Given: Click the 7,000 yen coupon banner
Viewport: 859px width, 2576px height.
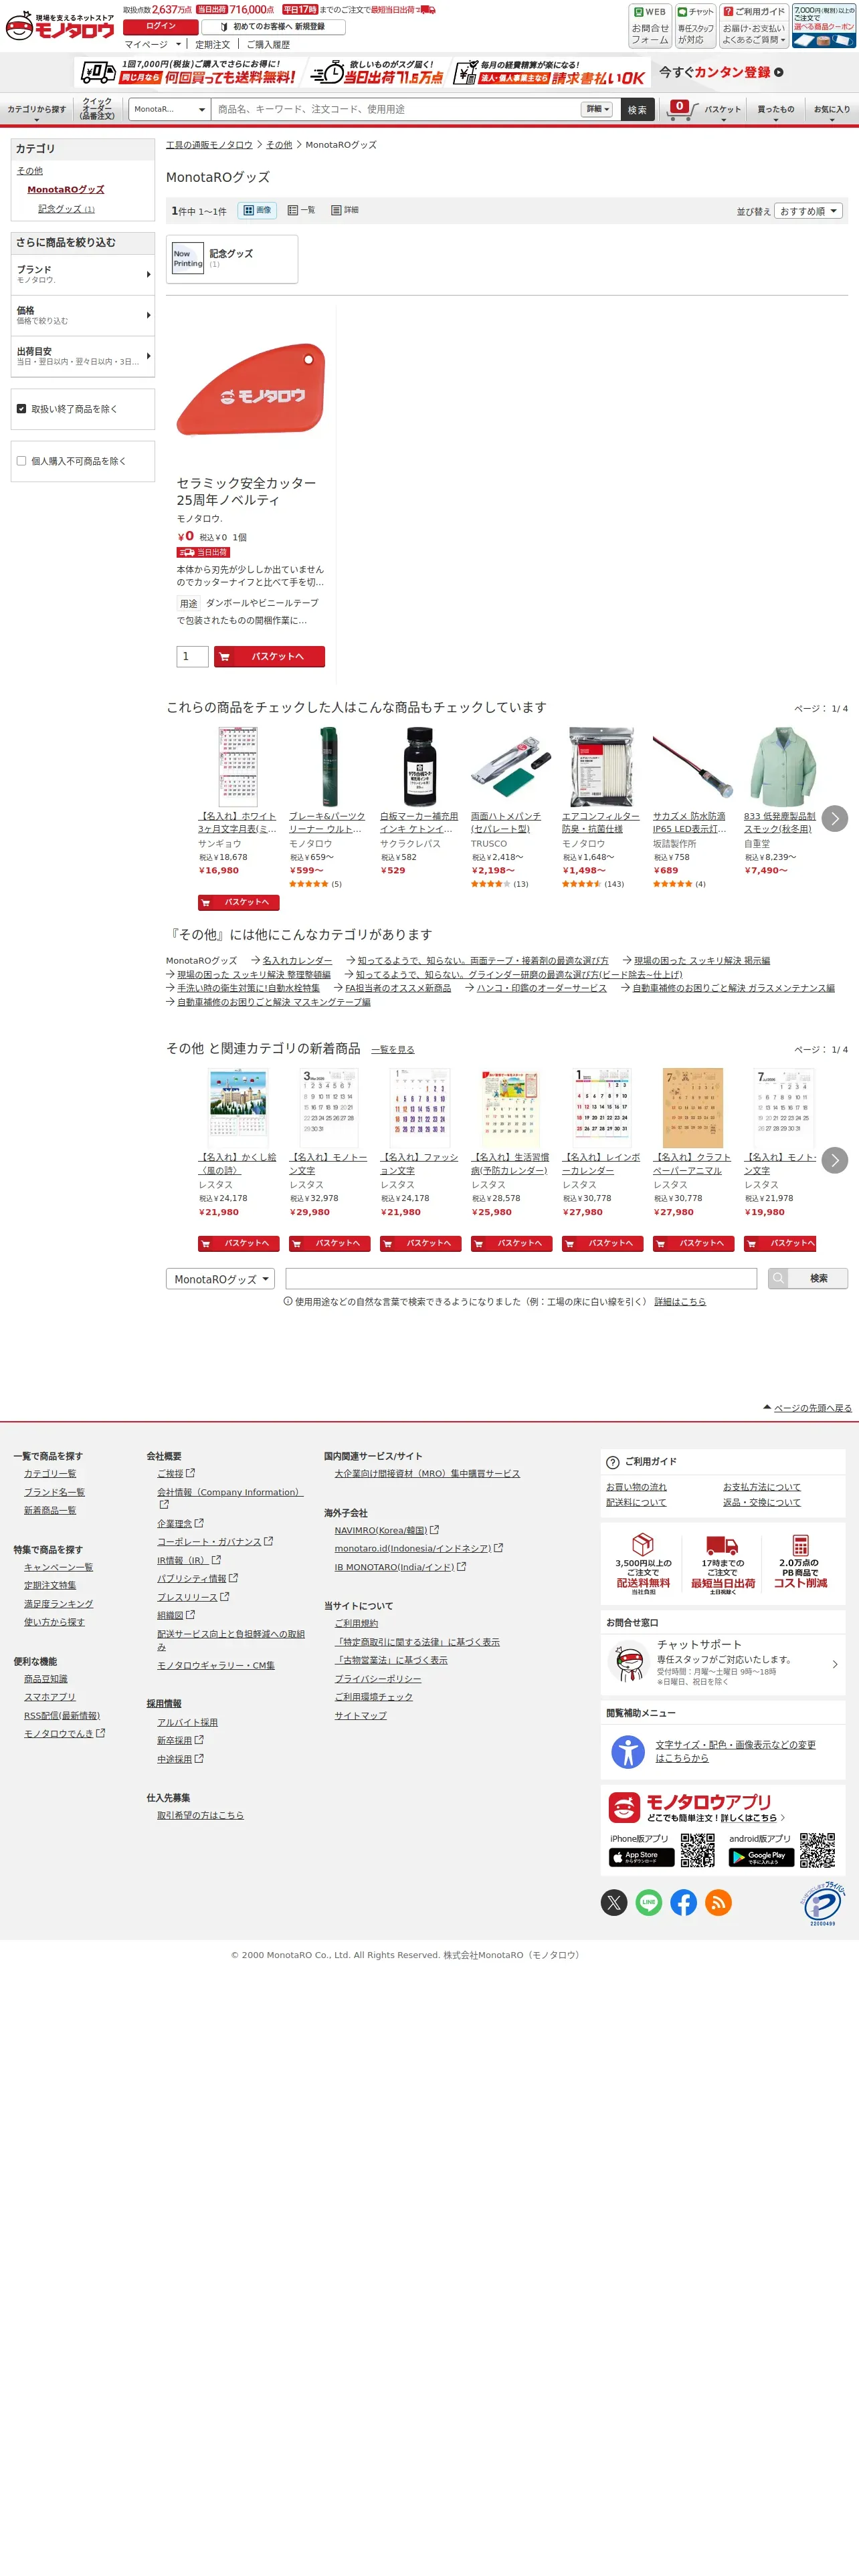Looking at the screenshot, I should (x=824, y=26).
